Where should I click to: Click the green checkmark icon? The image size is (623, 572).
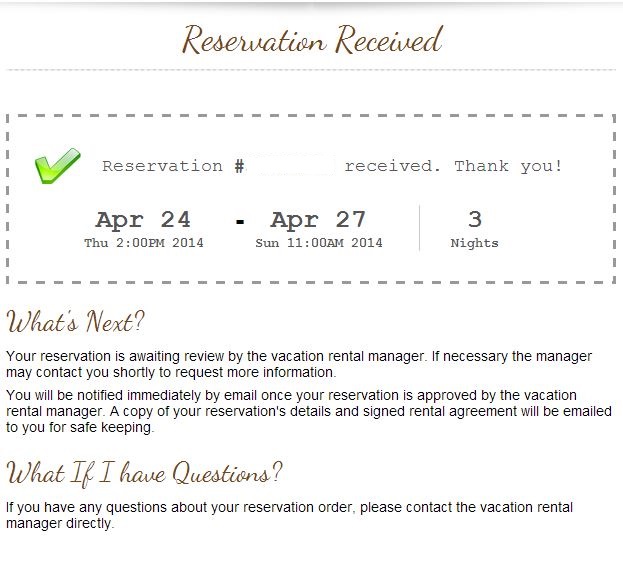coord(58,166)
